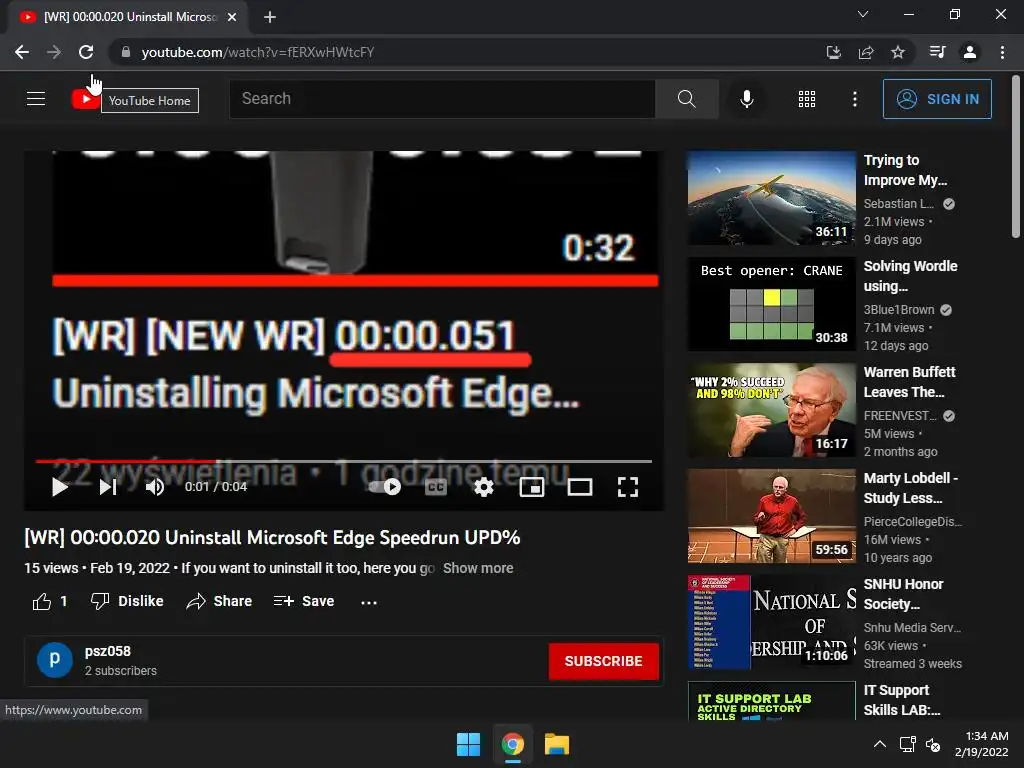Open network tray icon
The image size is (1024, 768).
(907, 744)
